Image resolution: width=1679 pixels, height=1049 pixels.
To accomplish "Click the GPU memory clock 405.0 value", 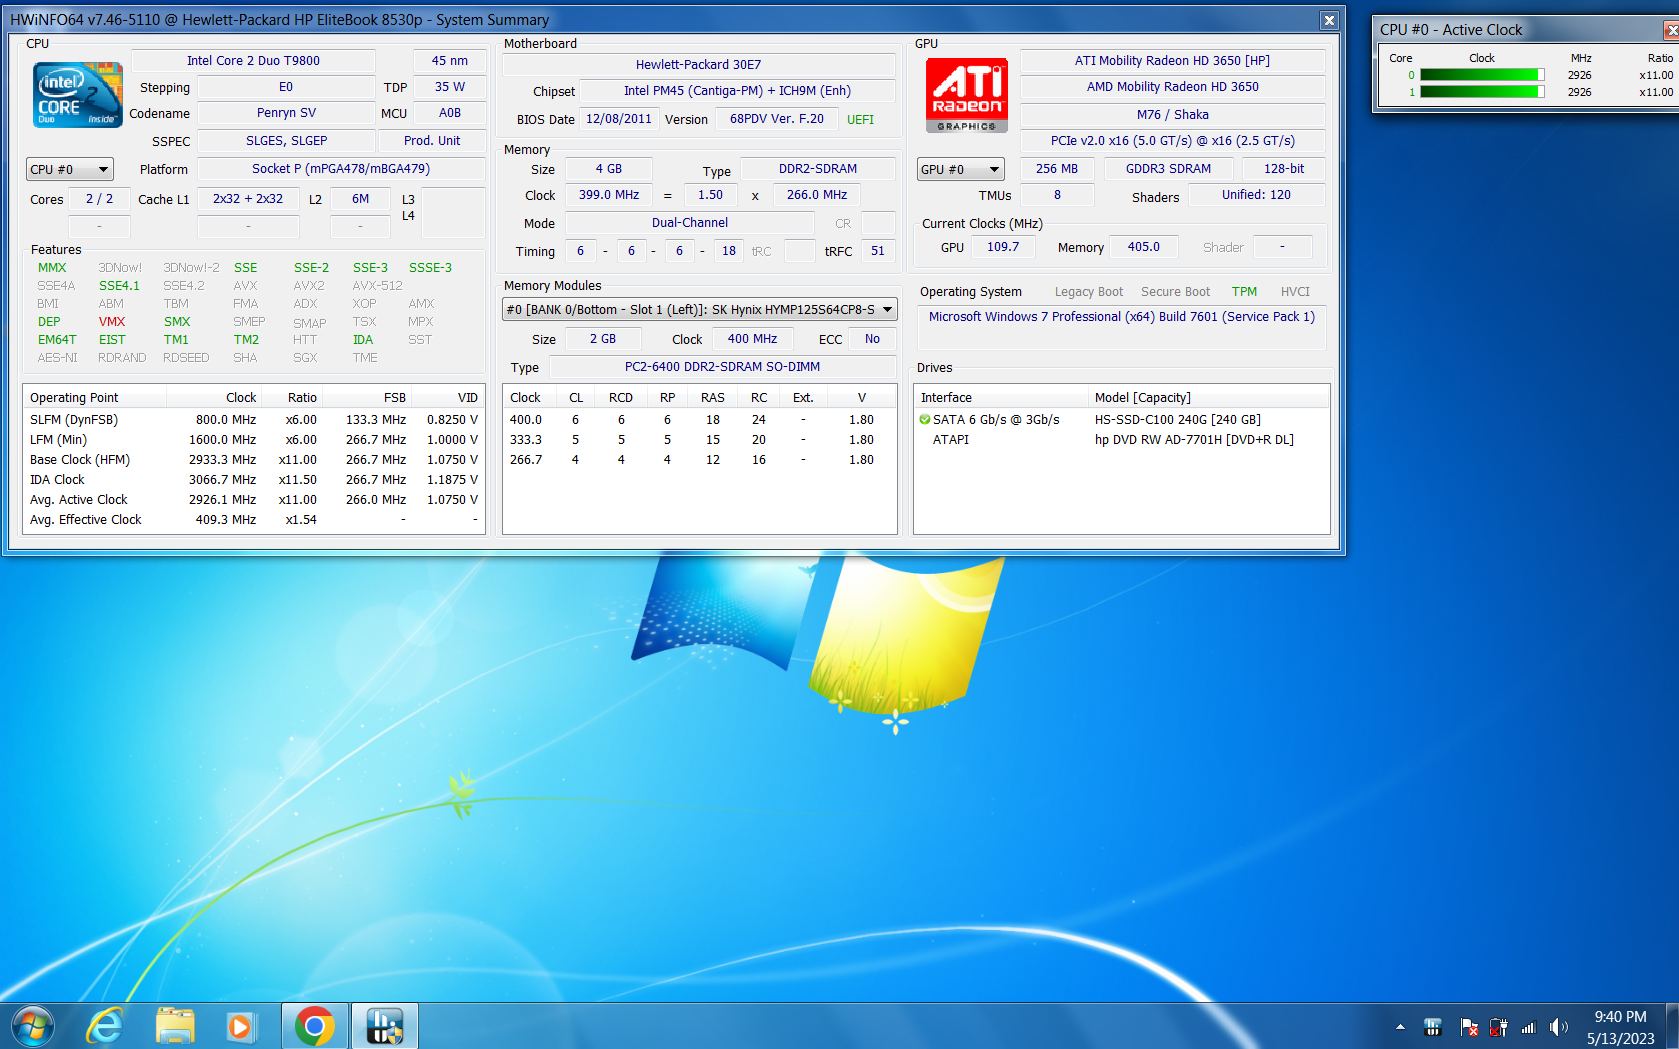I will tap(1144, 247).
